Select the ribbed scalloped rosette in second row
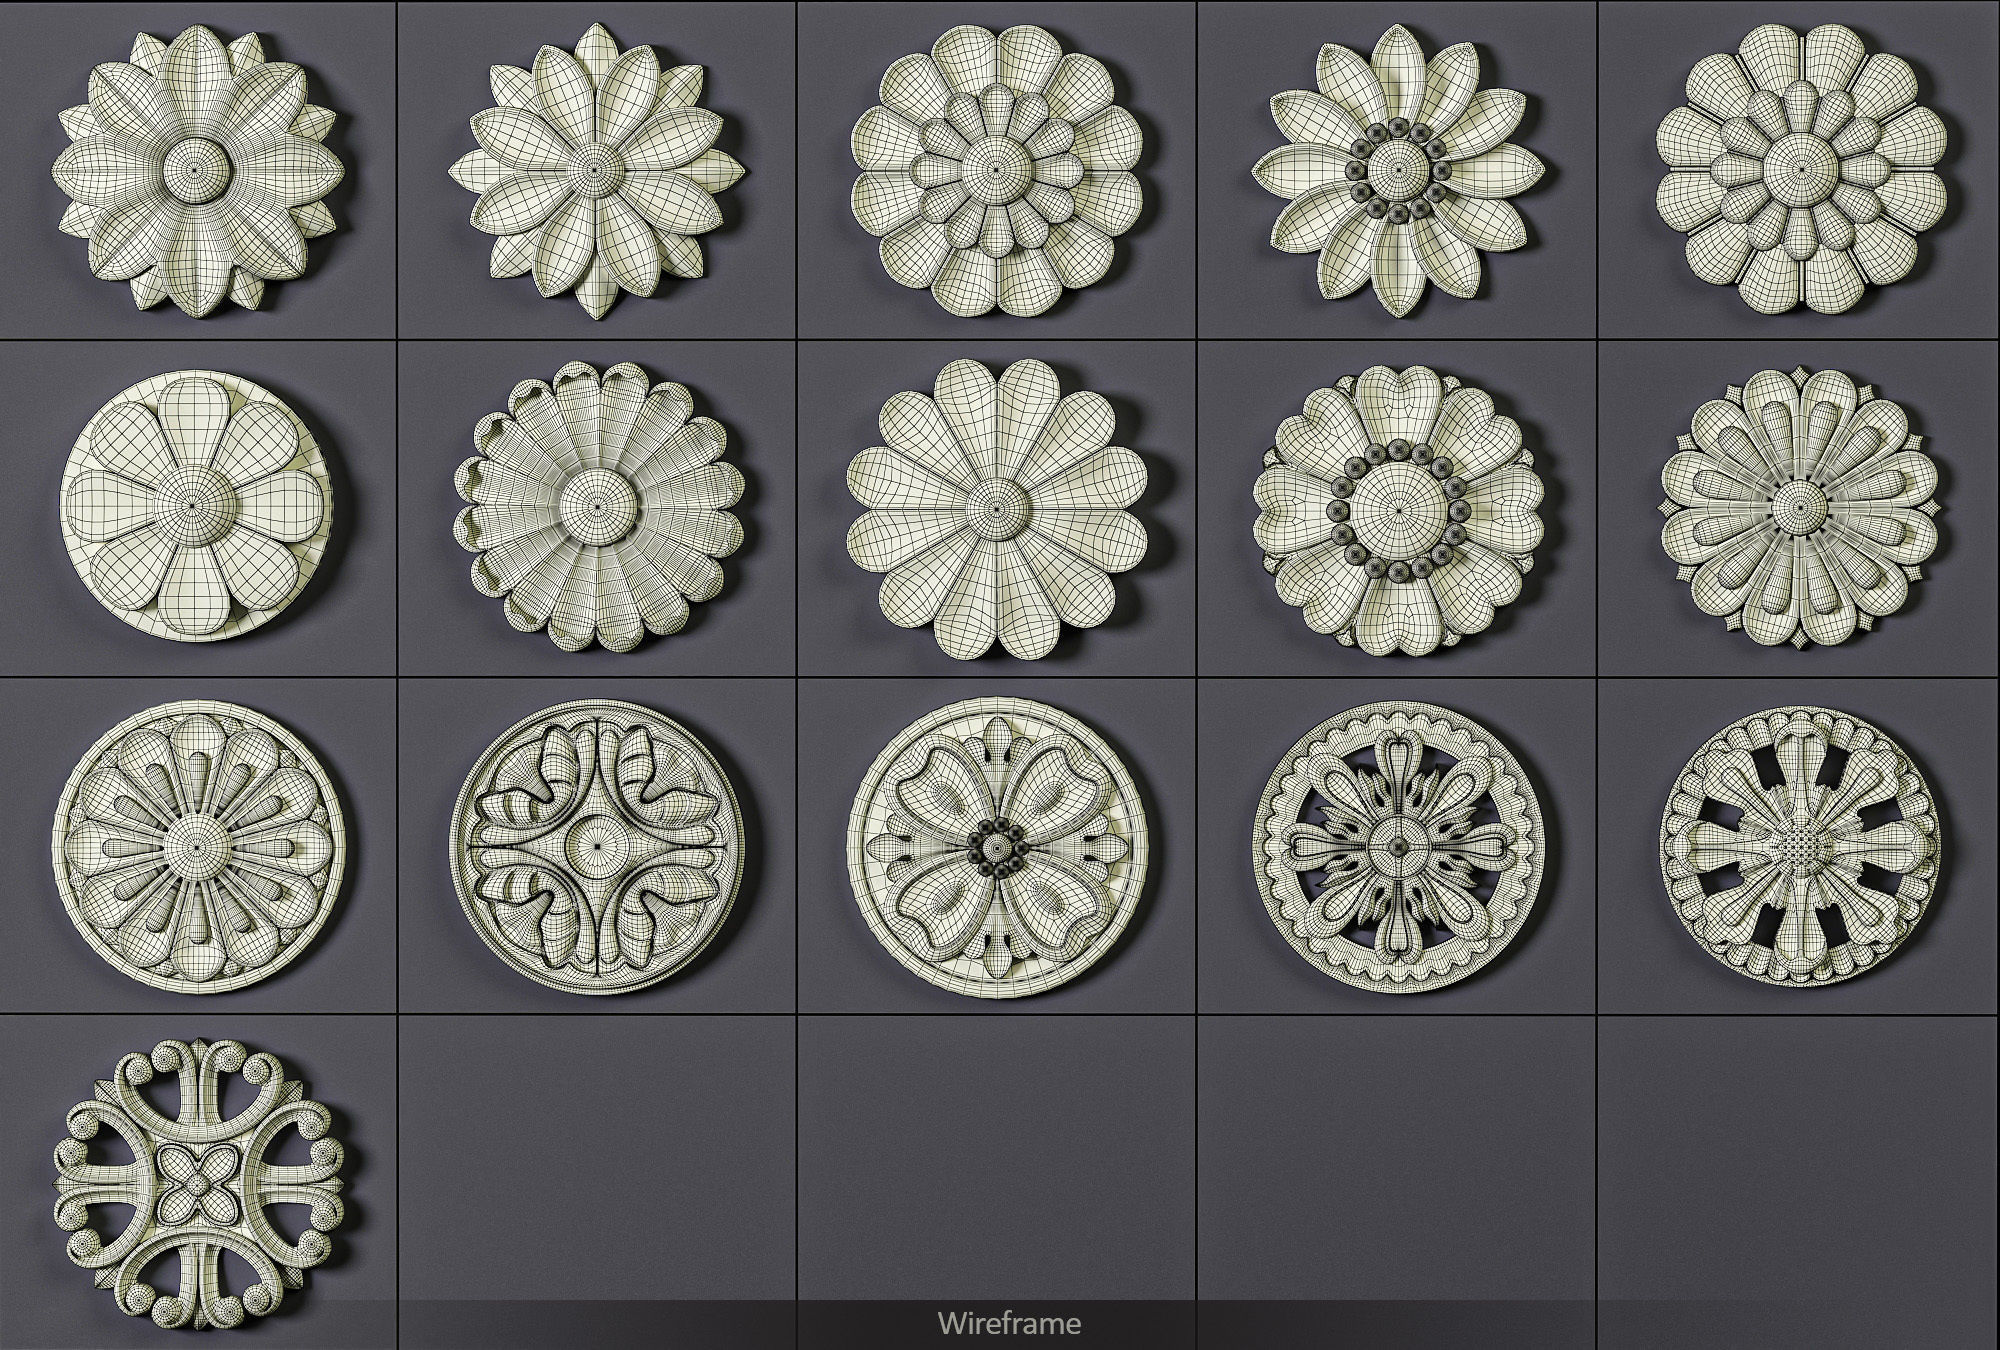The height and width of the screenshot is (1350, 2000). pyautogui.click(x=598, y=507)
